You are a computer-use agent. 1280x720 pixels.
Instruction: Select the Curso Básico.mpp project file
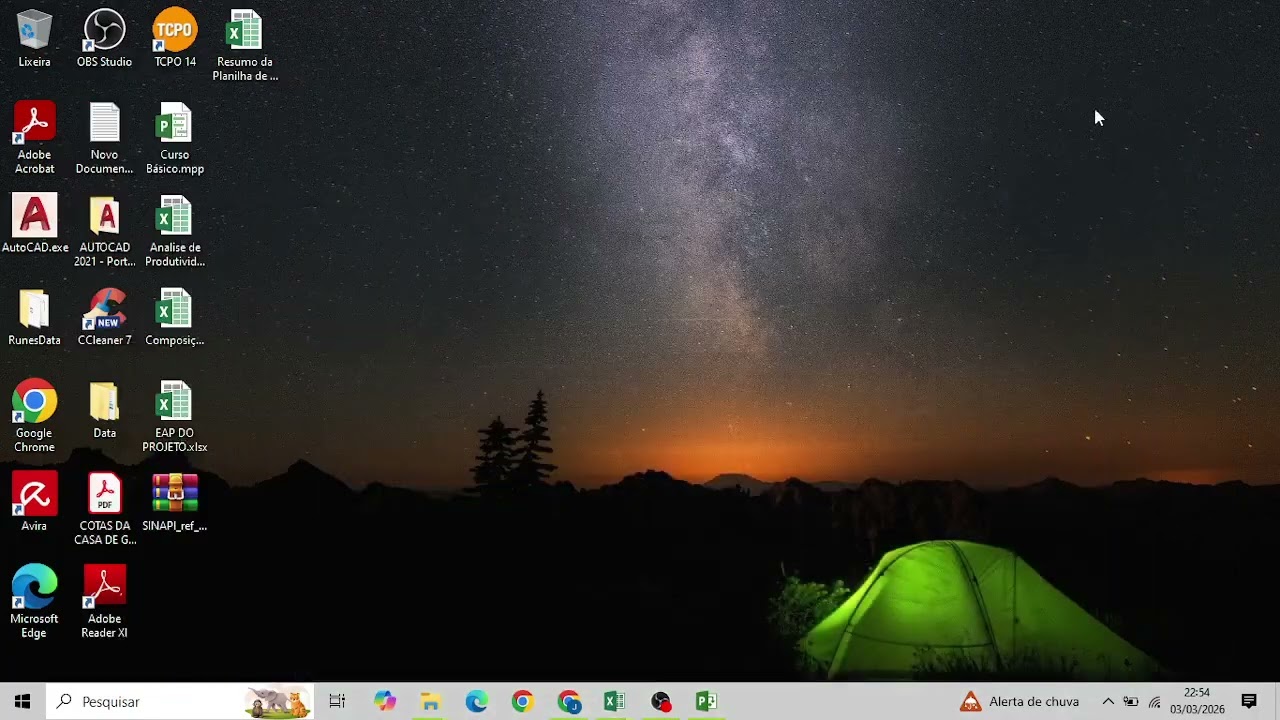pos(175,139)
